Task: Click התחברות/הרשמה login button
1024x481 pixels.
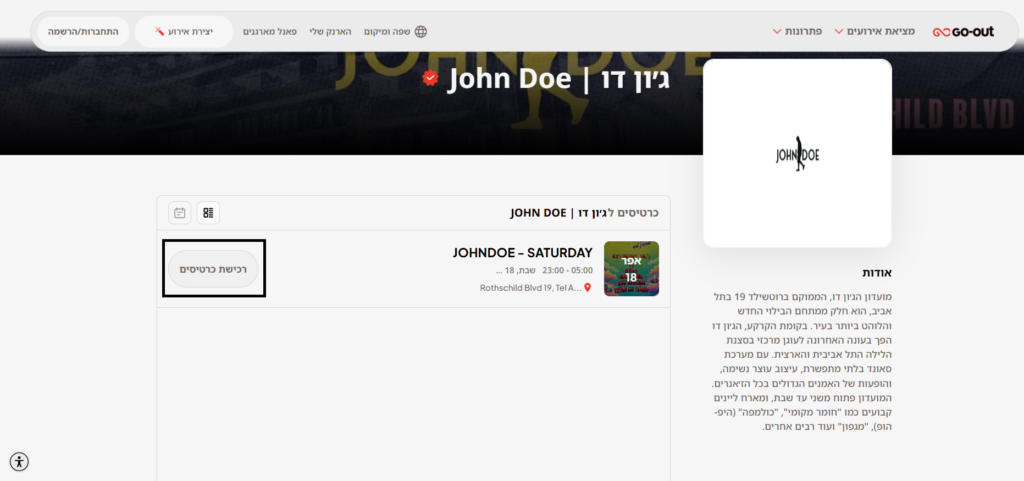Action: [83, 31]
